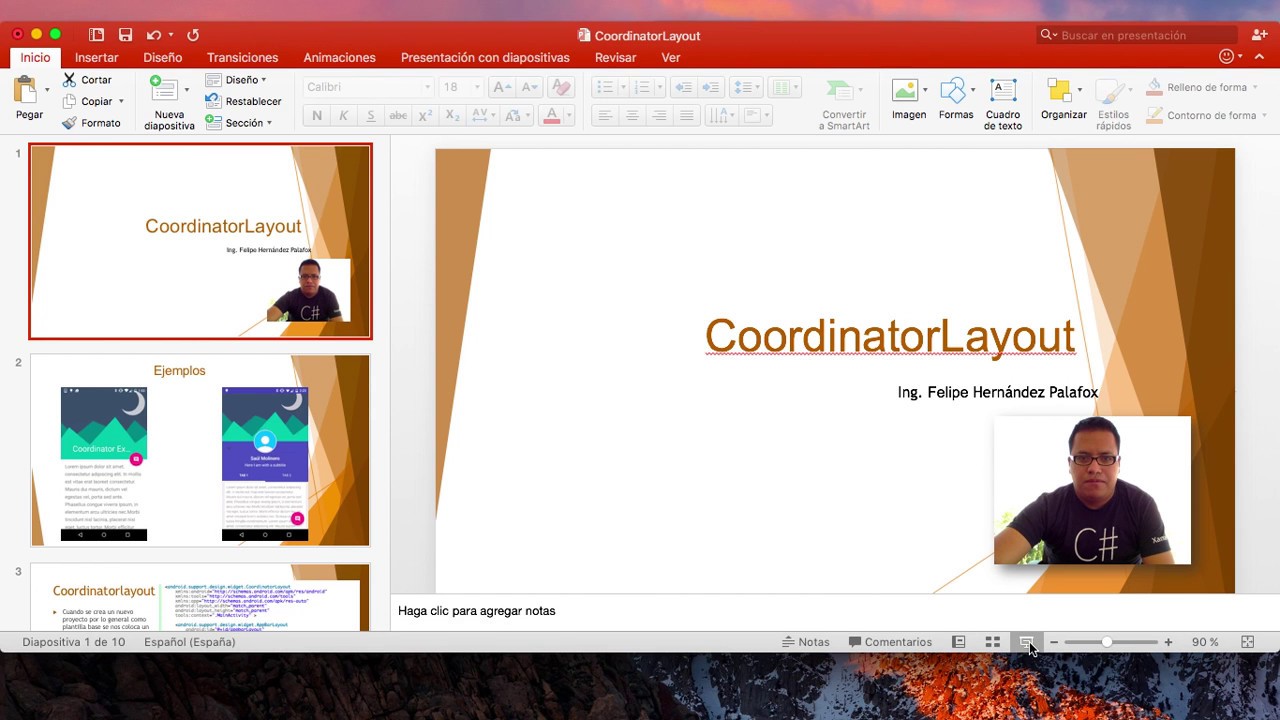Screen dimensions: 1280x720
Task: Decrease the list indent level
Action: (x=684, y=87)
